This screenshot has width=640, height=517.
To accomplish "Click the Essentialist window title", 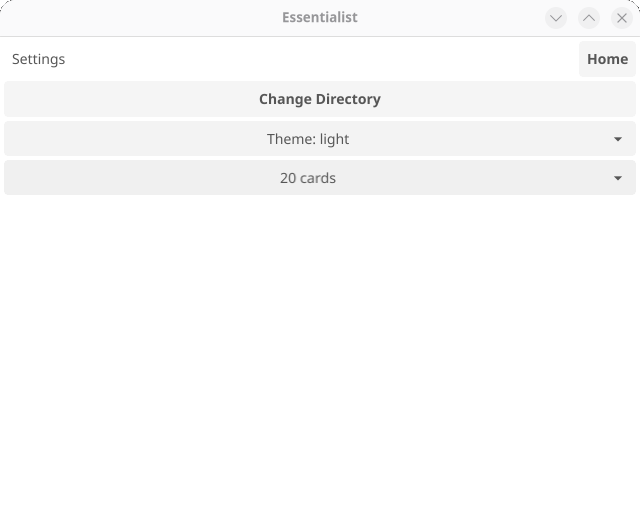I will [x=320, y=18].
